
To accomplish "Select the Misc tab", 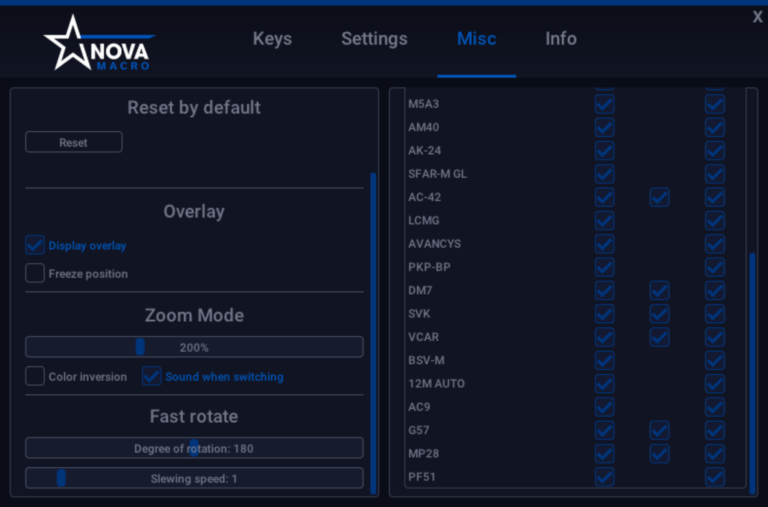I will (477, 39).
